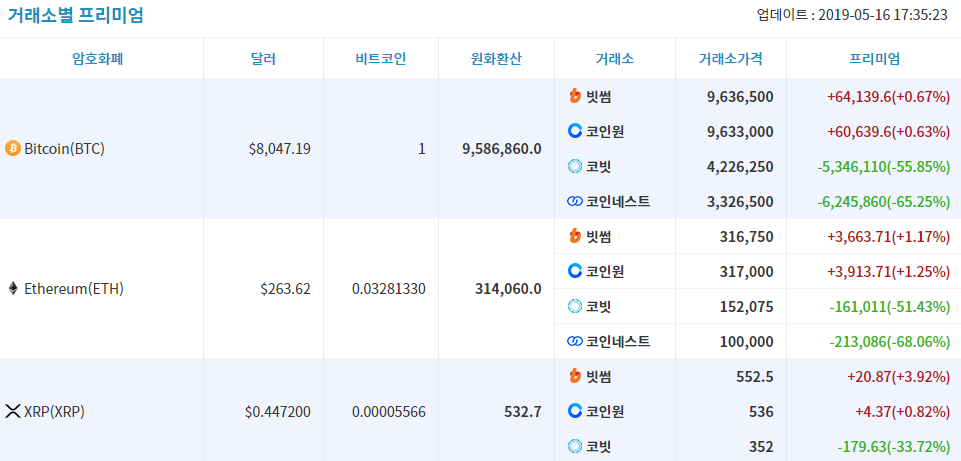Click the 317,000 exchange price
Viewport: 961px width, 461px height.
pyautogui.click(x=746, y=272)
